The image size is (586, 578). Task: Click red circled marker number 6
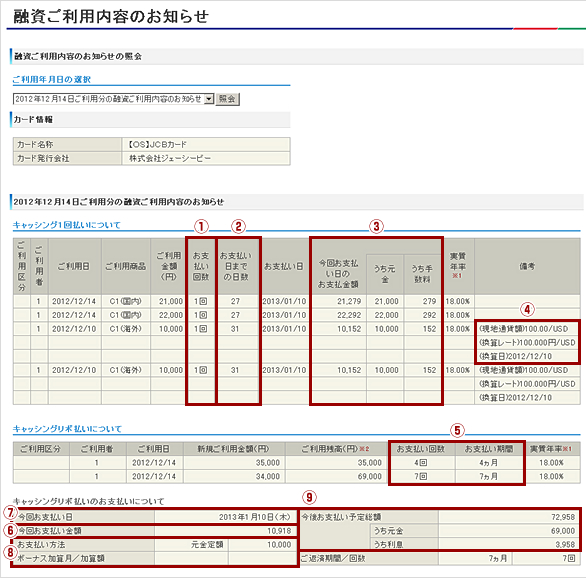10,530
